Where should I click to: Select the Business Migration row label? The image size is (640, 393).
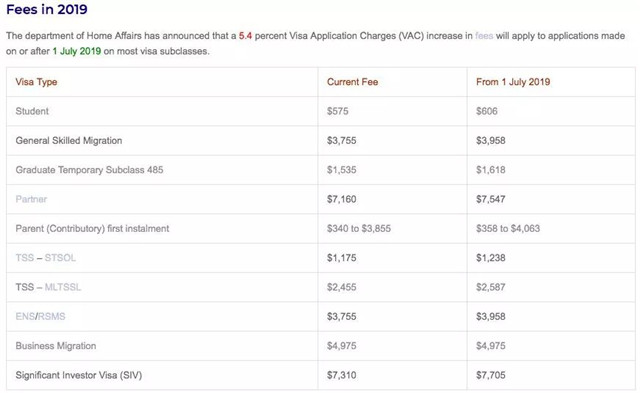56,346
